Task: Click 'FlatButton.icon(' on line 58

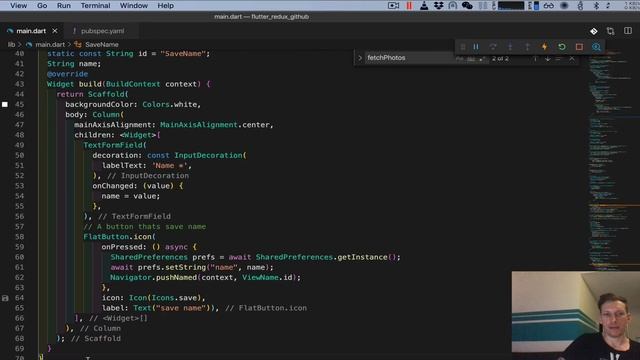Action: point(120,237)
